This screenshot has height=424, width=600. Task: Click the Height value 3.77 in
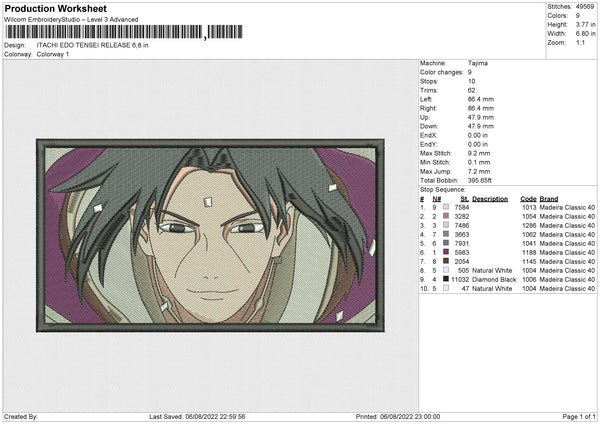coord(585,24)
